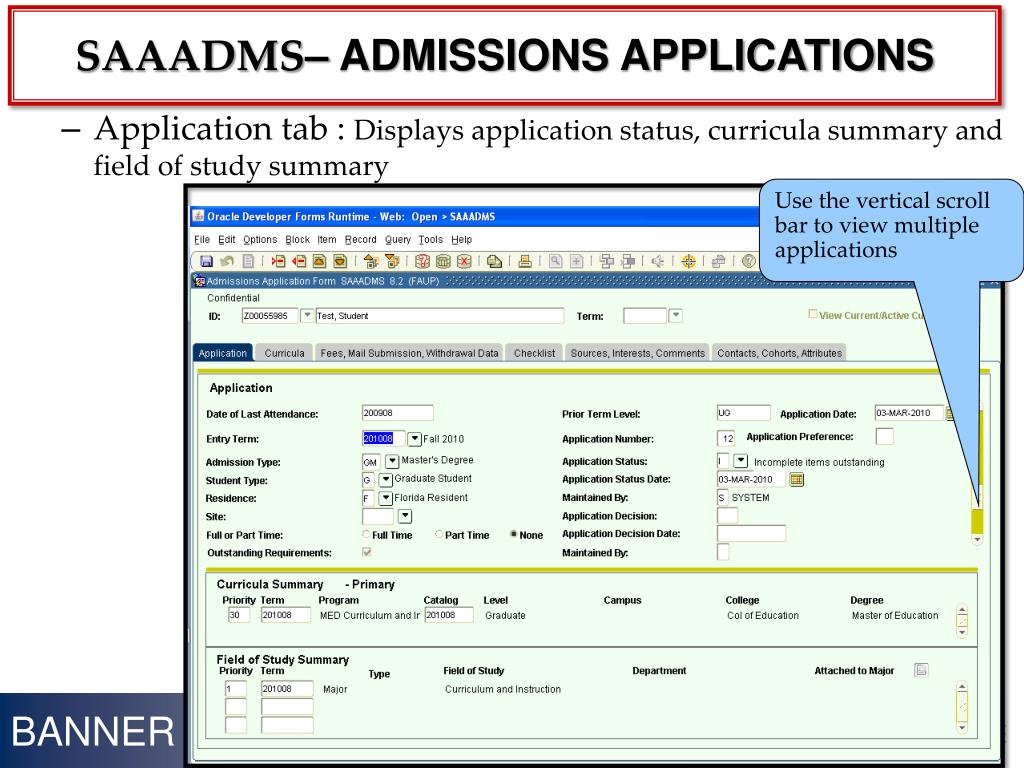Screen dimensions: 1024x768
Task: Open the File menu
Action: [202, 240]
